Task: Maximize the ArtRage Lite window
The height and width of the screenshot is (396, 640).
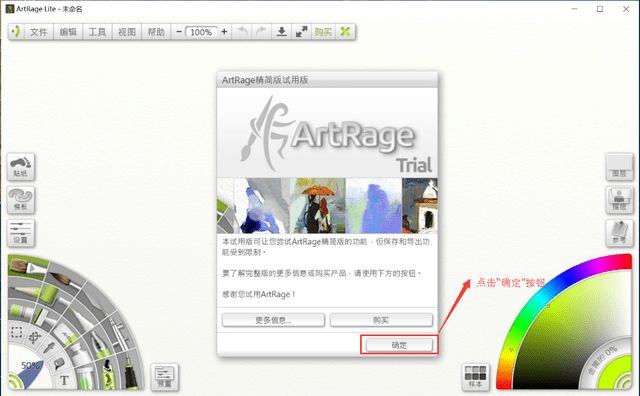Action: (x=600, y=9)
